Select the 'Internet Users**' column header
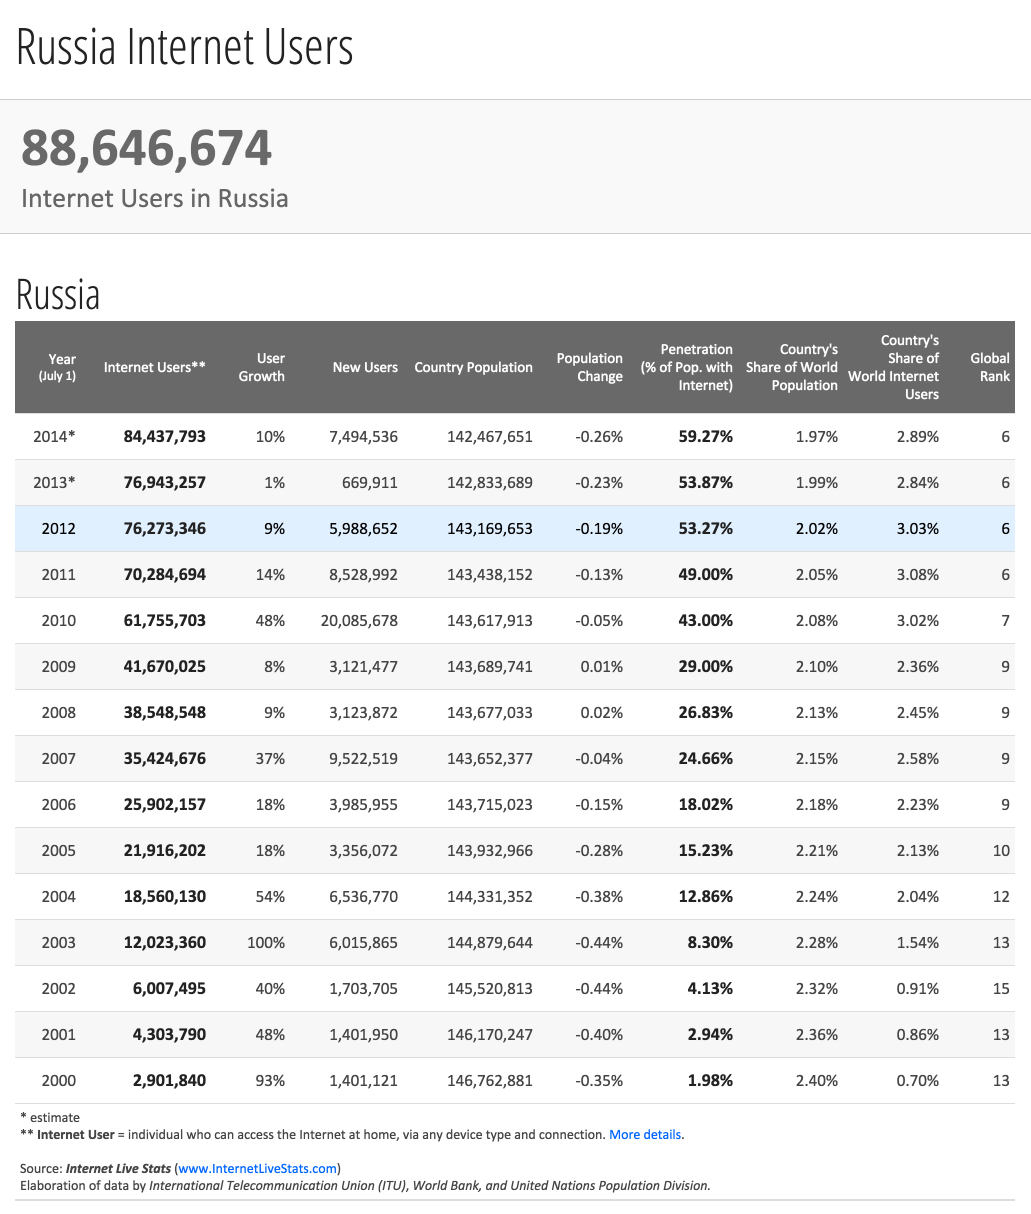Viewport: 1031px width, 1214px height. point(155,367)
